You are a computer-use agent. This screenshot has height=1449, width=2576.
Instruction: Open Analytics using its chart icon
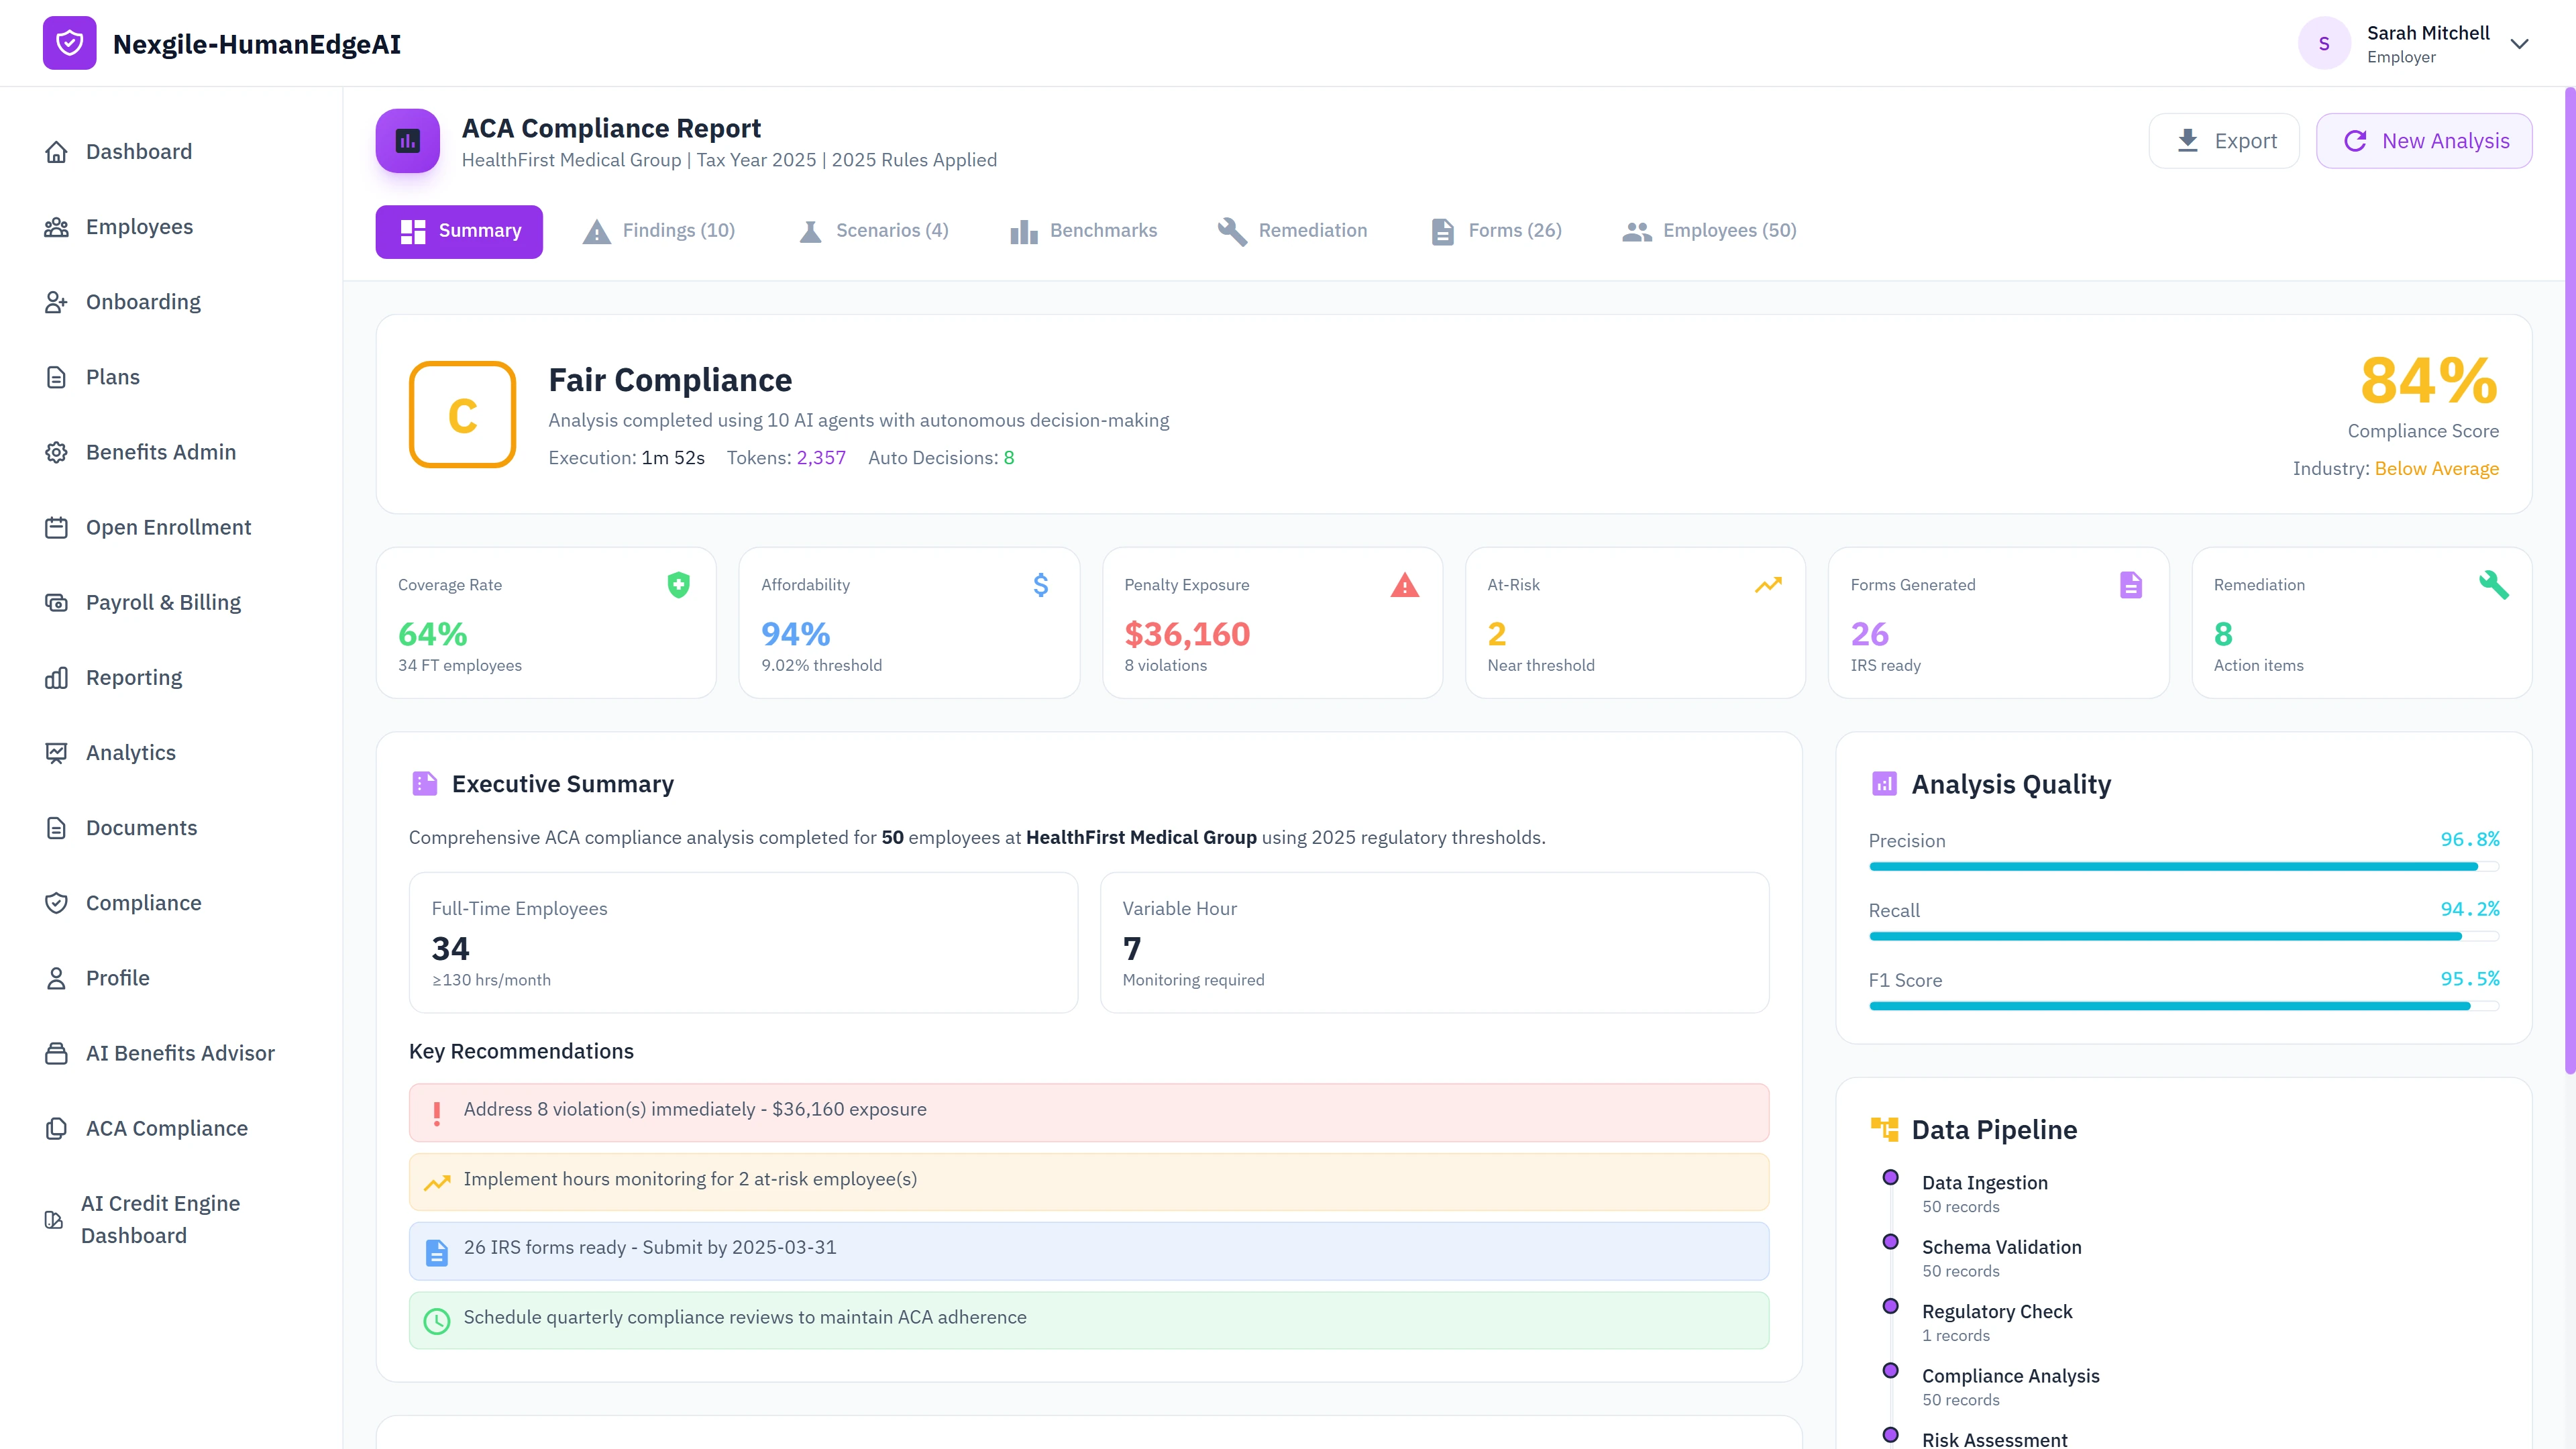tap(57, 752)
